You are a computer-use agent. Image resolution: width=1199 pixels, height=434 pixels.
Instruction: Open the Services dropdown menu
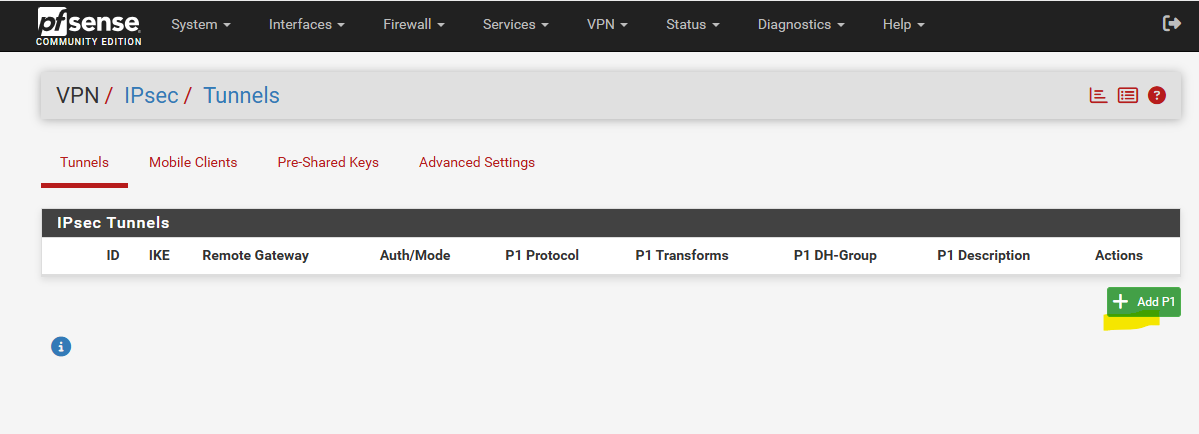tap(516, 24)
